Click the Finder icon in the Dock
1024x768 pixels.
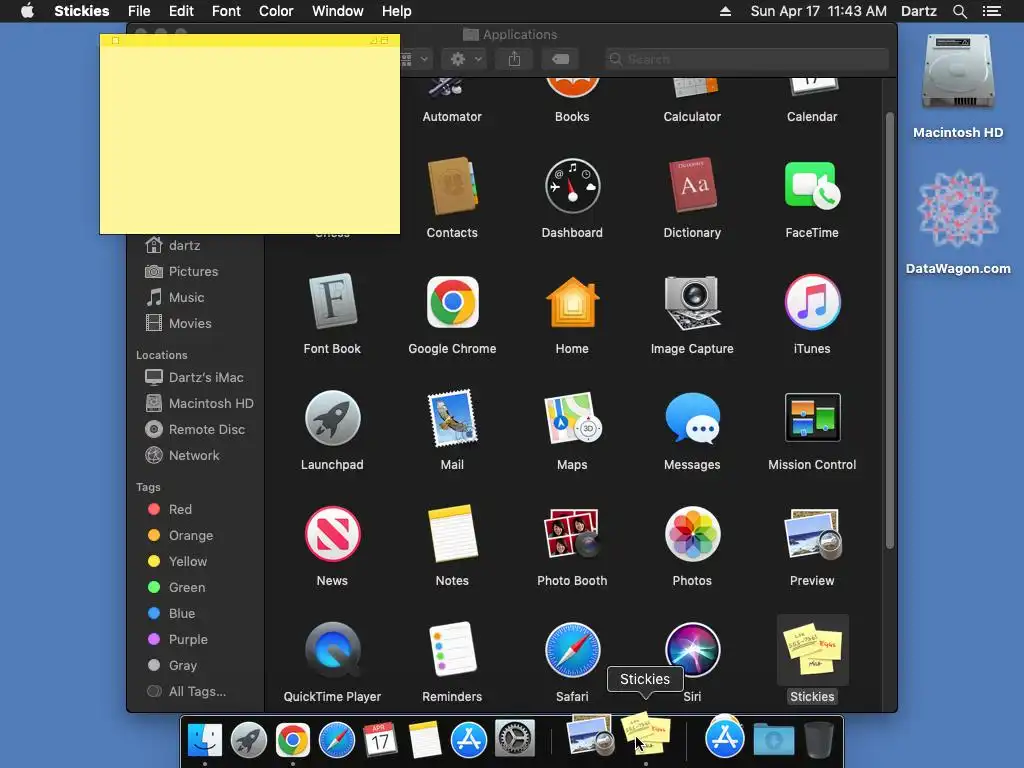pos(205,740)
